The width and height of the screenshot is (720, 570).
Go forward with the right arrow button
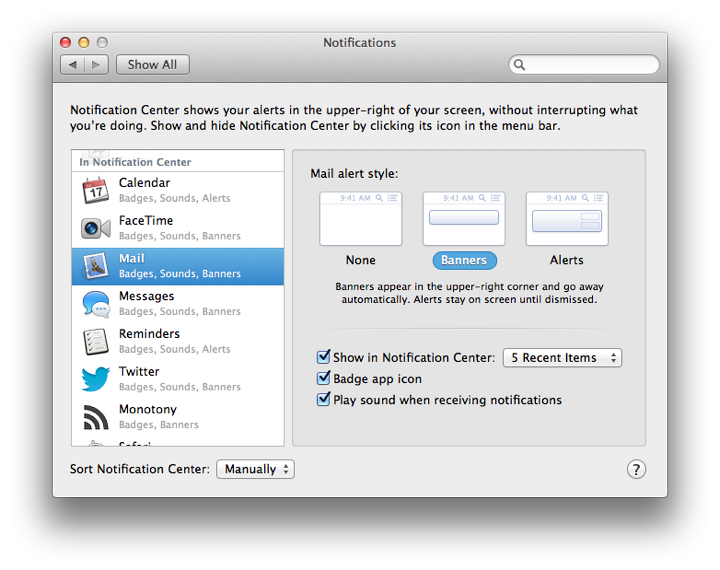(x=96, y=64)
